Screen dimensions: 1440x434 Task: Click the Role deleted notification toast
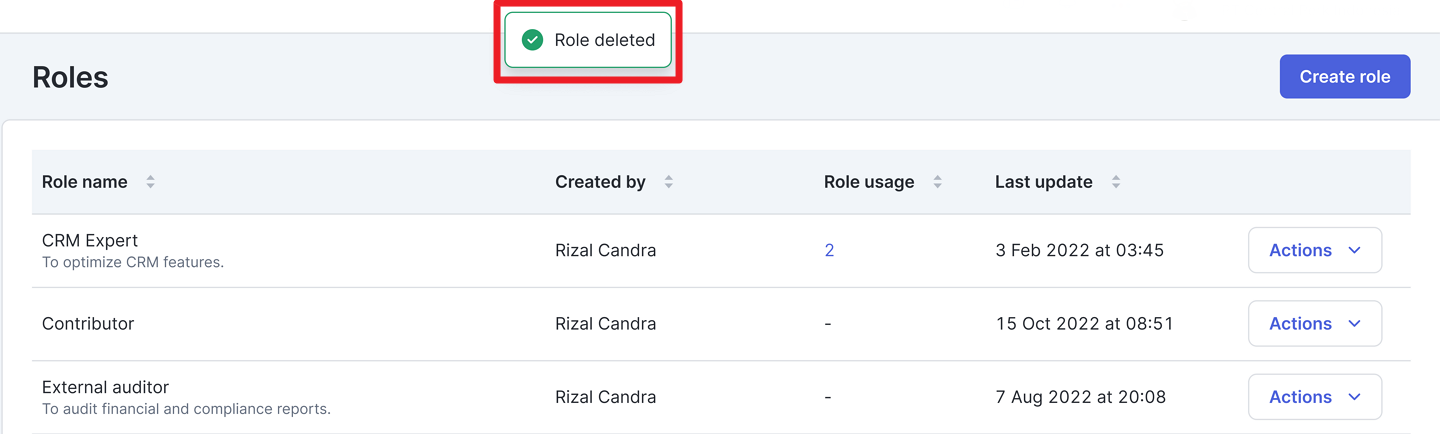(x=604, y=40)
